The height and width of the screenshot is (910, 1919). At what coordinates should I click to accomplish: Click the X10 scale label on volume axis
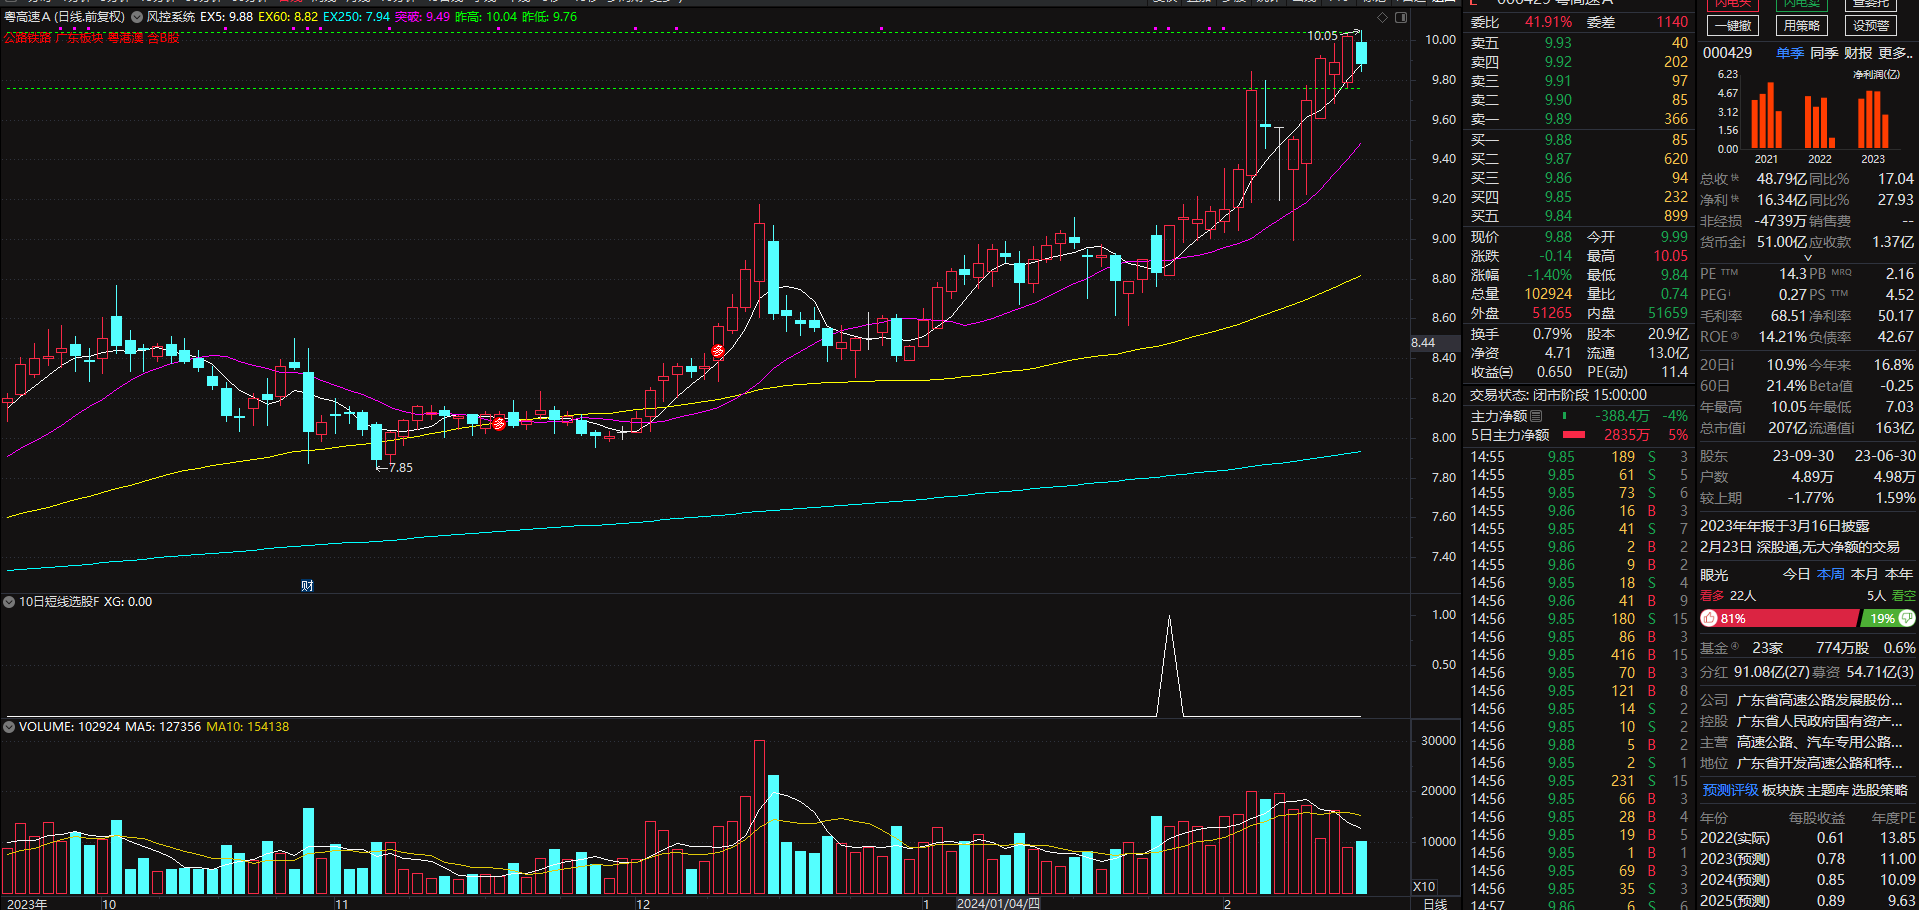(1424, 887)
